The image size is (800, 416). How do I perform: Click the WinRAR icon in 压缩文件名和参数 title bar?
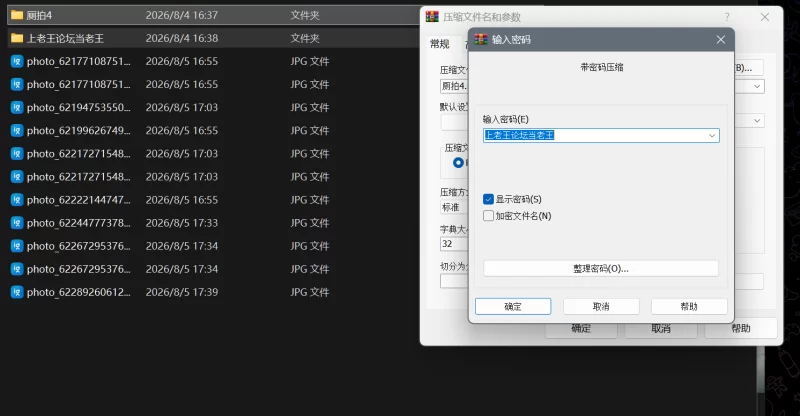(432, 17)
